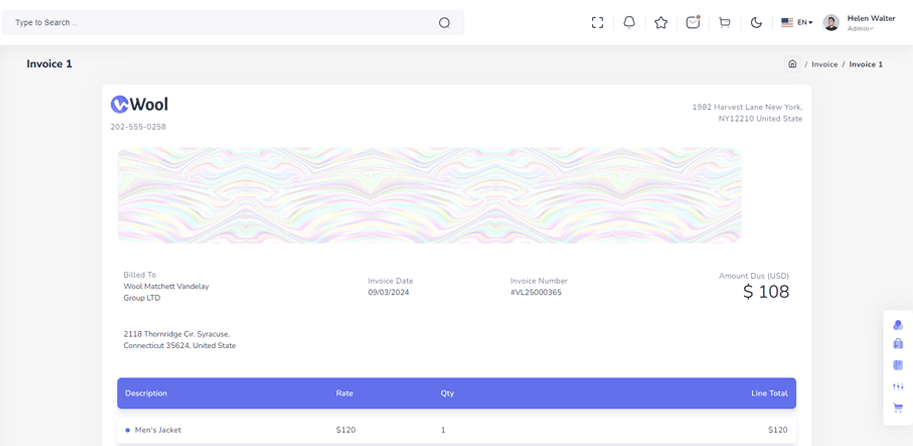Image resolution: width=913 pixels, height=446 pixels.
Task: Toggle dark mode with moon icon
Action: [x=756, y=23]
